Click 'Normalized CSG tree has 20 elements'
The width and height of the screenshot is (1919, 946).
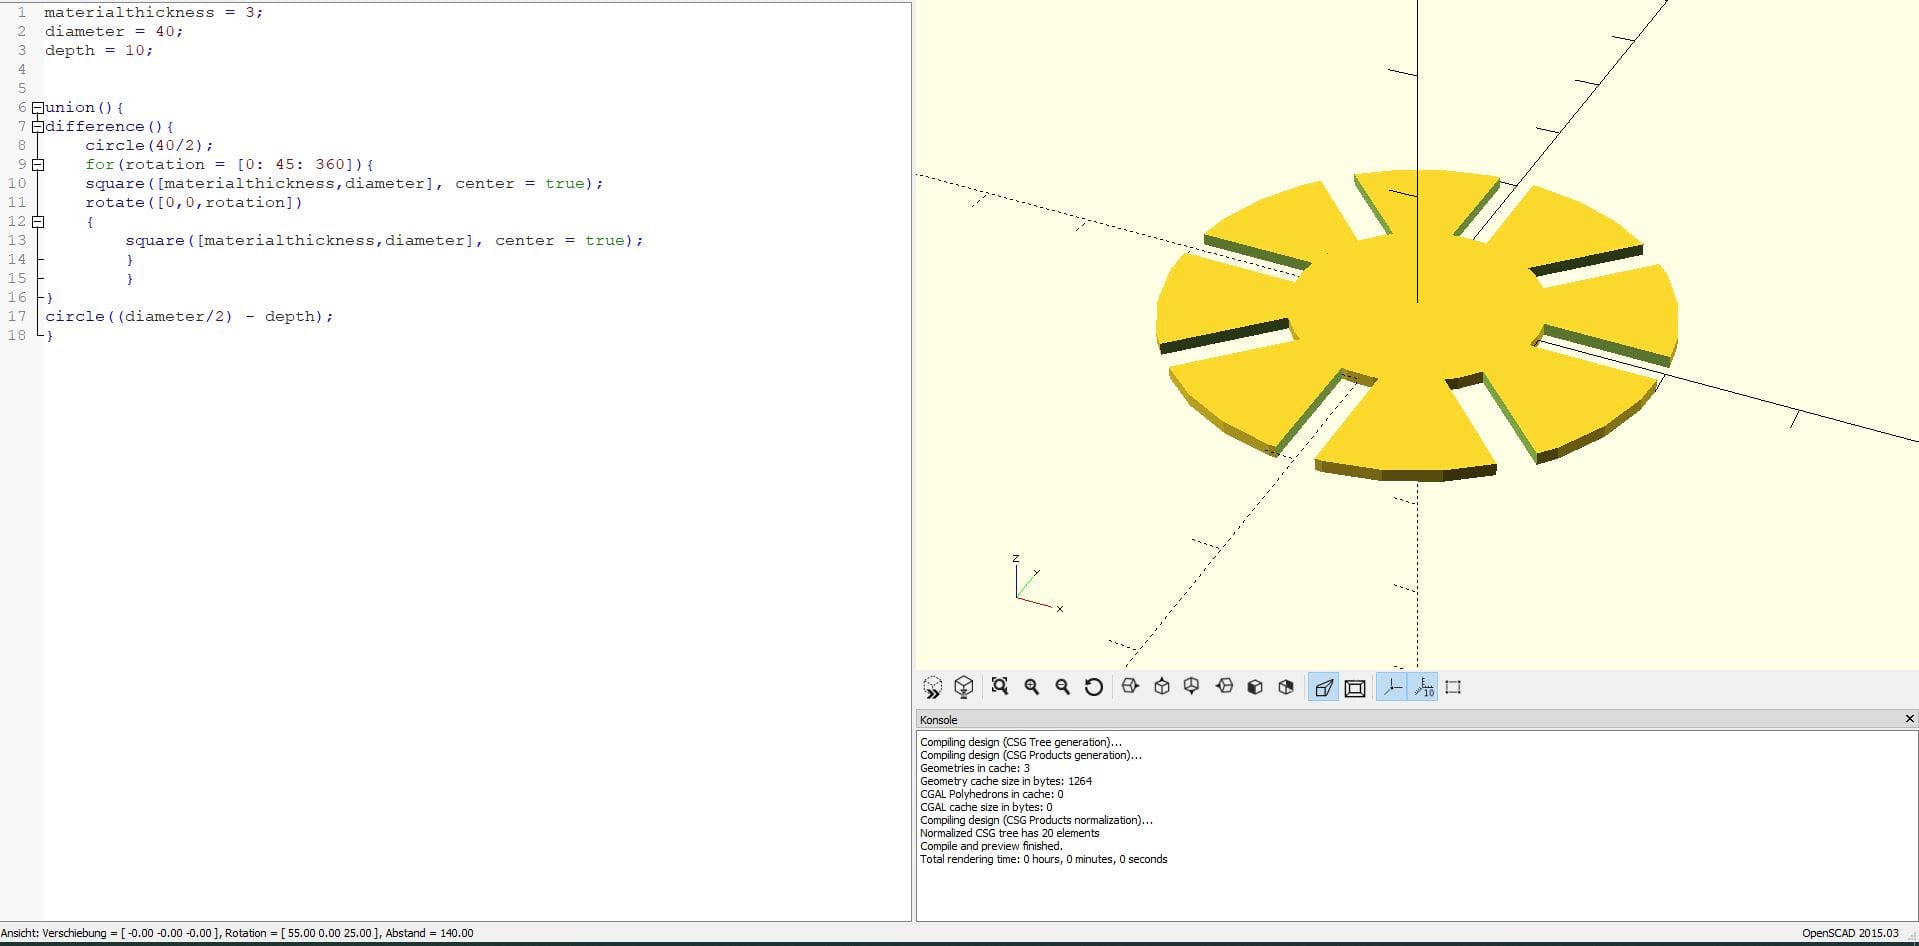[x=1010, y=833]
